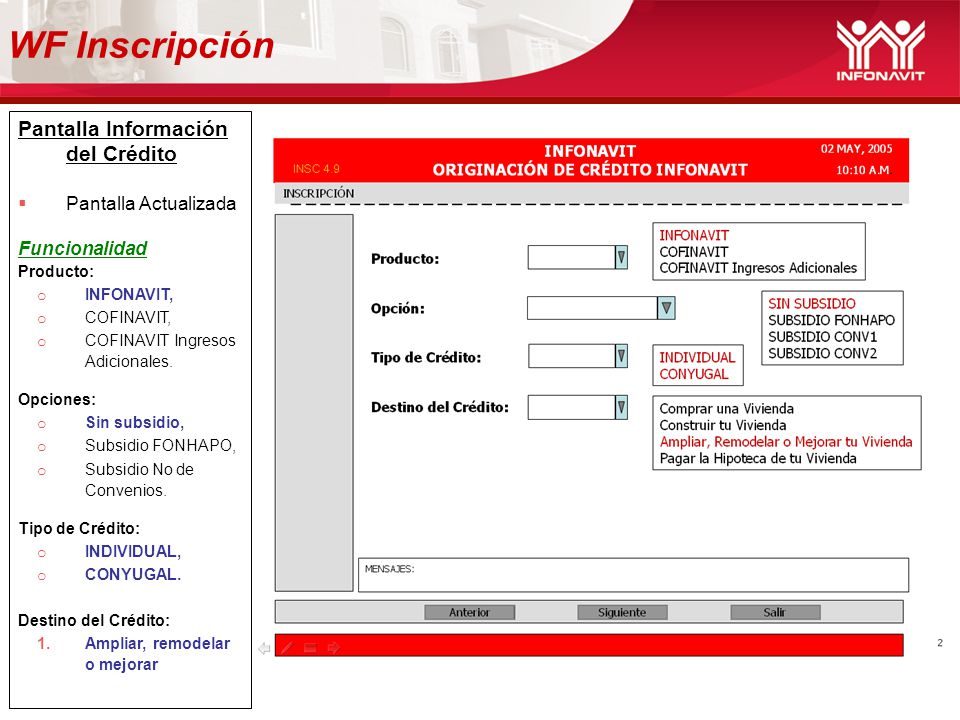This screenshot has width=960, height=720.
Task: Click the slideshow next-slide arrow icon
Action: (334, 648)
